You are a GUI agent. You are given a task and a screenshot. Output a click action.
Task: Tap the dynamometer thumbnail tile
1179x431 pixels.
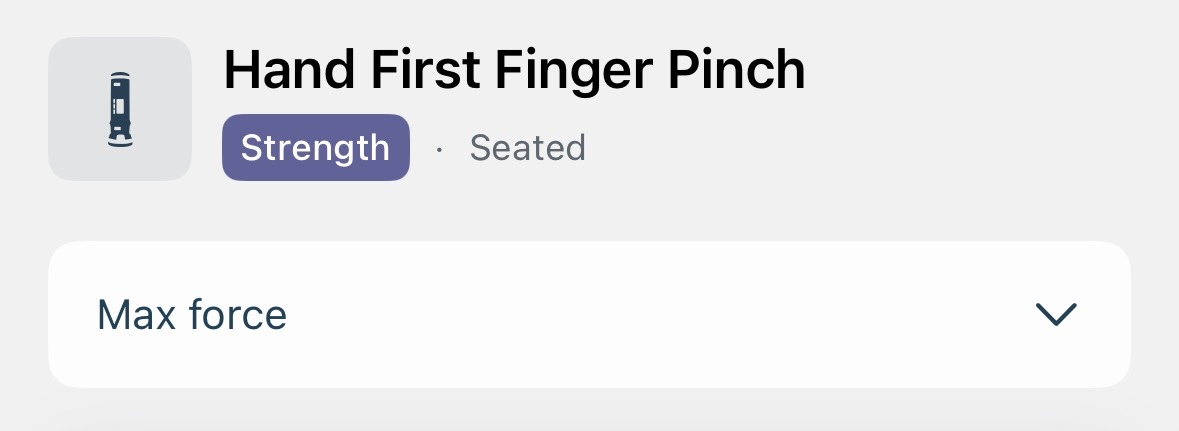coord(120,109)
